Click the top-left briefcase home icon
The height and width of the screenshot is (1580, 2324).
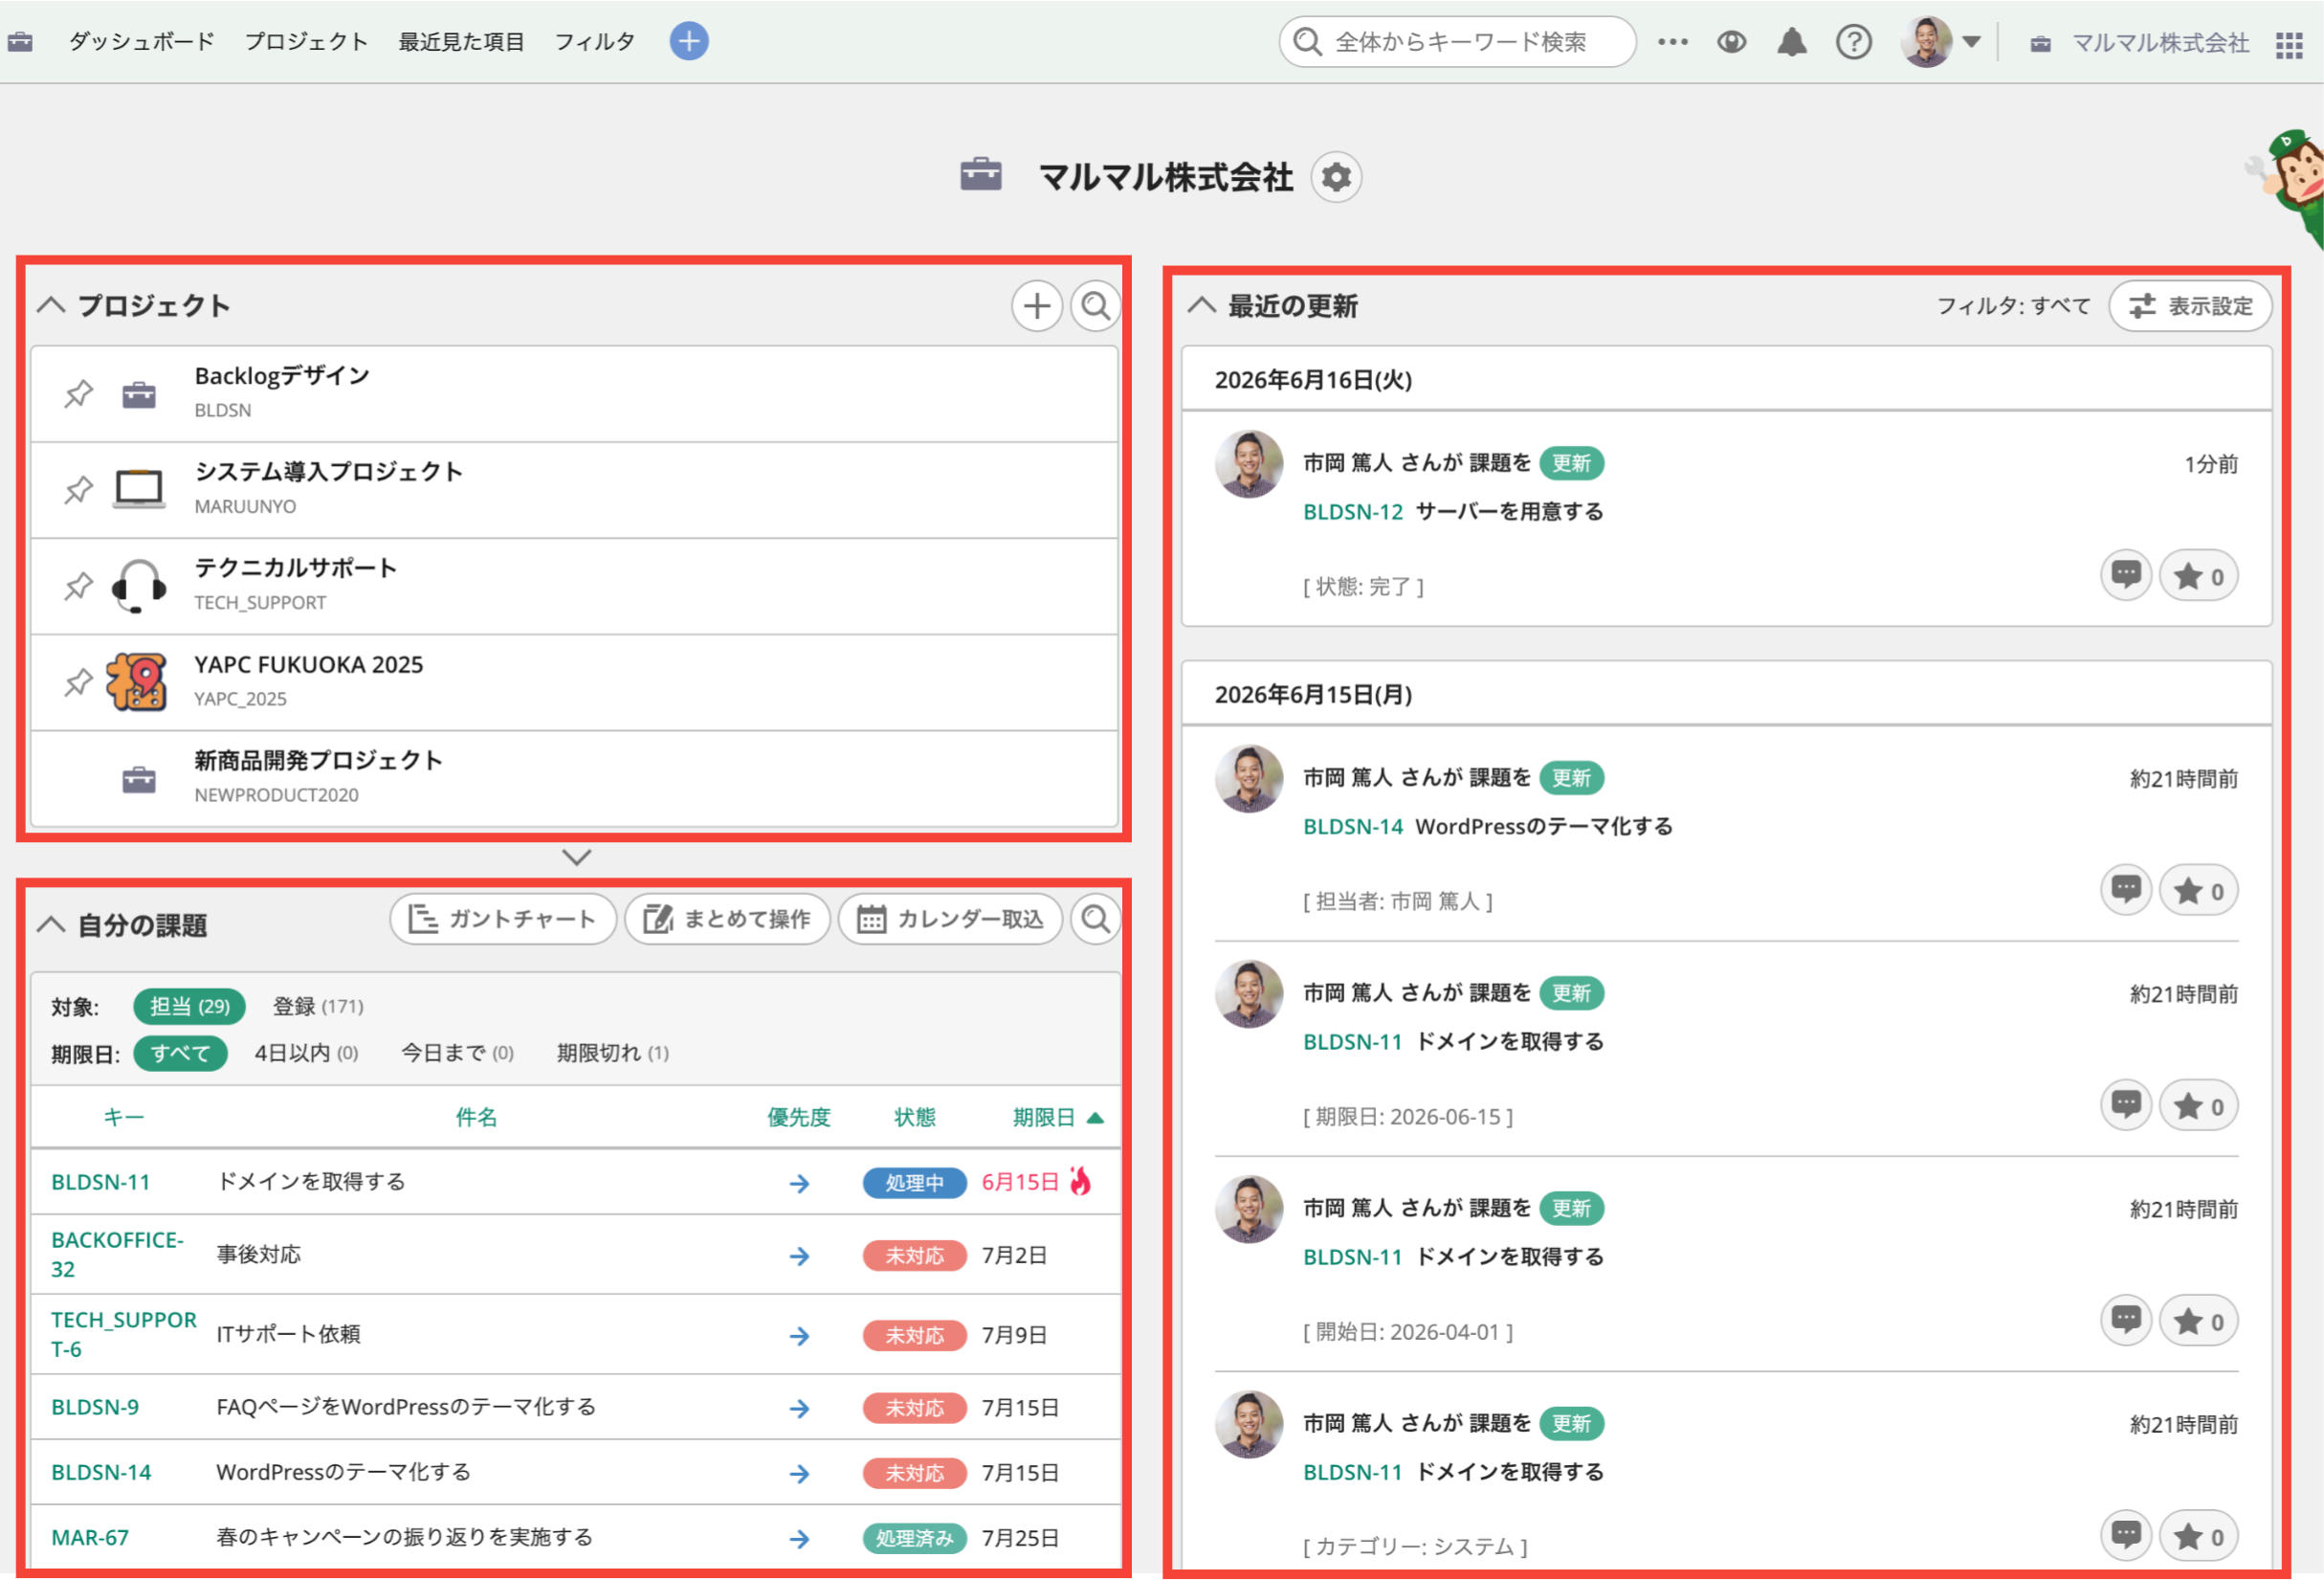pyautogui.click(x=20, y=42)
